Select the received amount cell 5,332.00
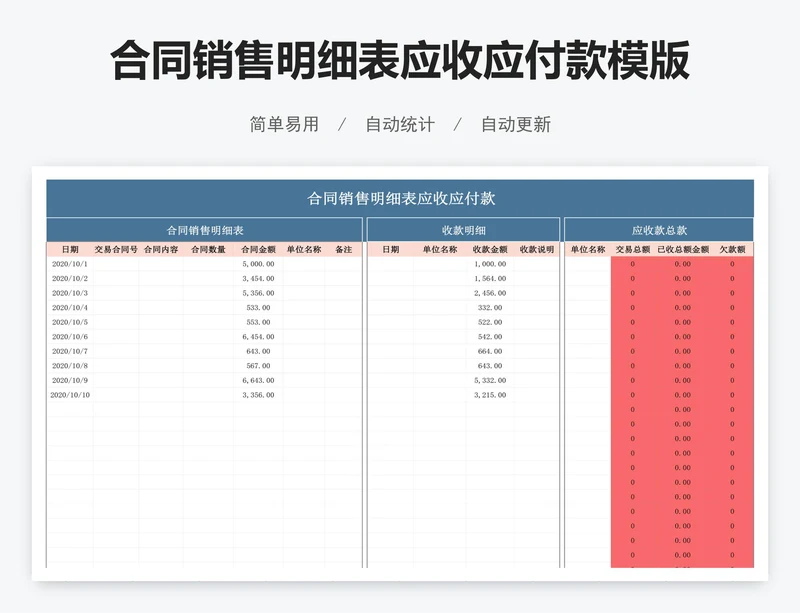 coord(490,381)
